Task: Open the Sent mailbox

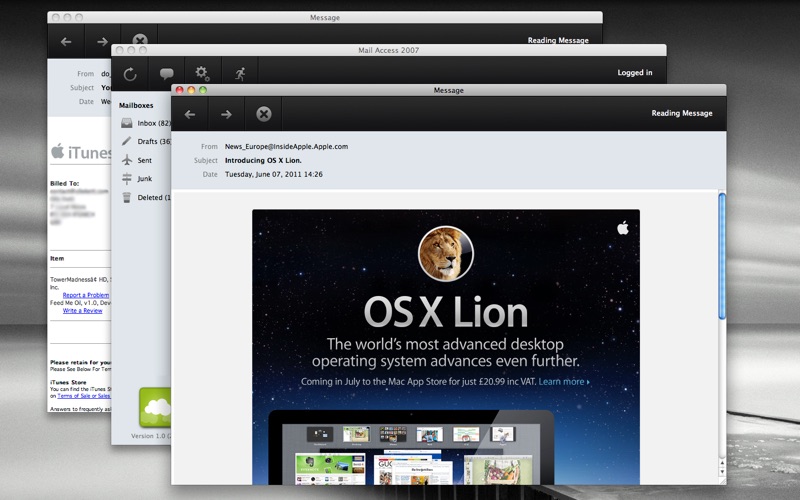Action: click(x=145, y=160)
